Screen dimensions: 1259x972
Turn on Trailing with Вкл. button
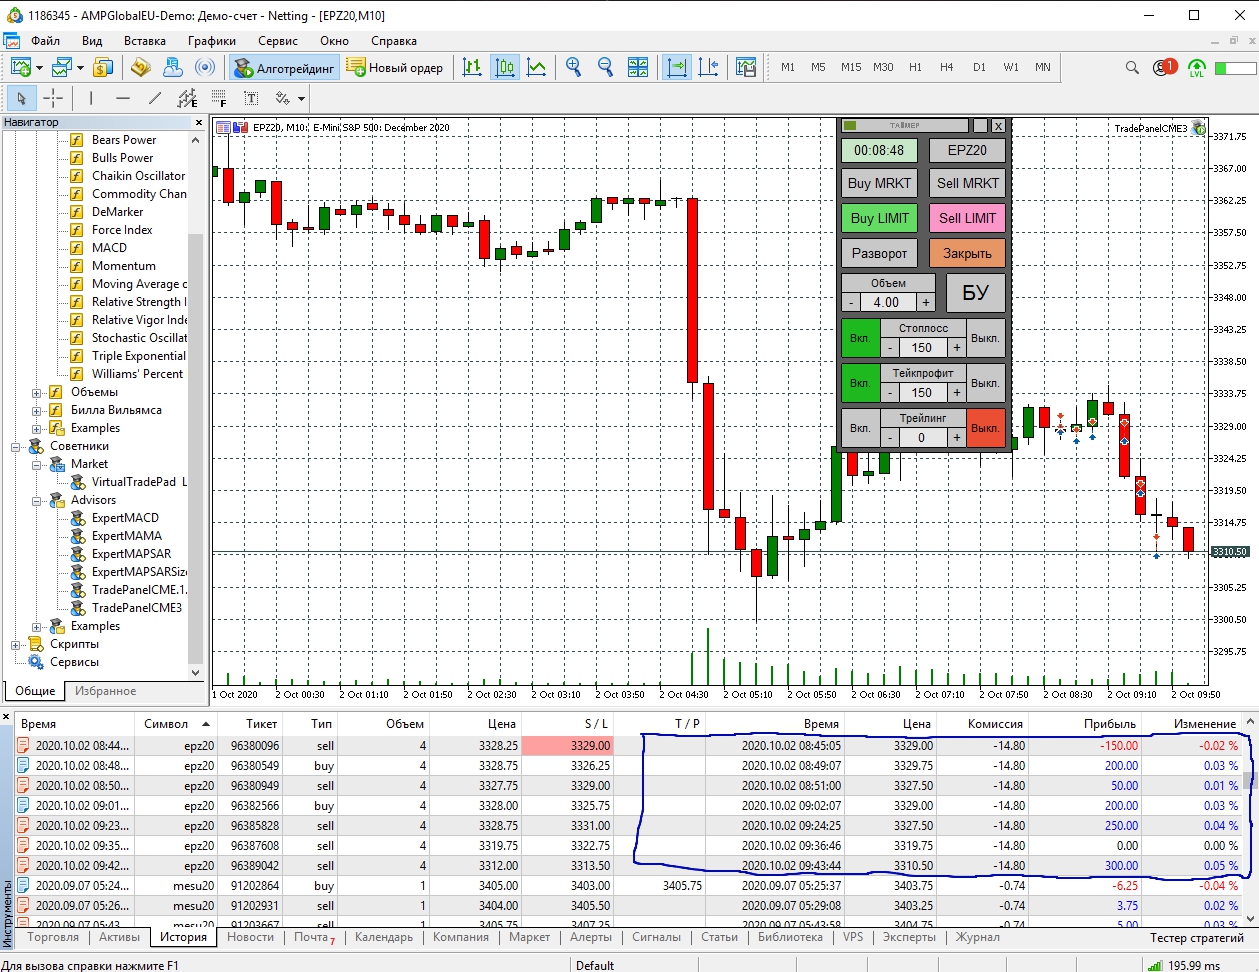(860, 428)
